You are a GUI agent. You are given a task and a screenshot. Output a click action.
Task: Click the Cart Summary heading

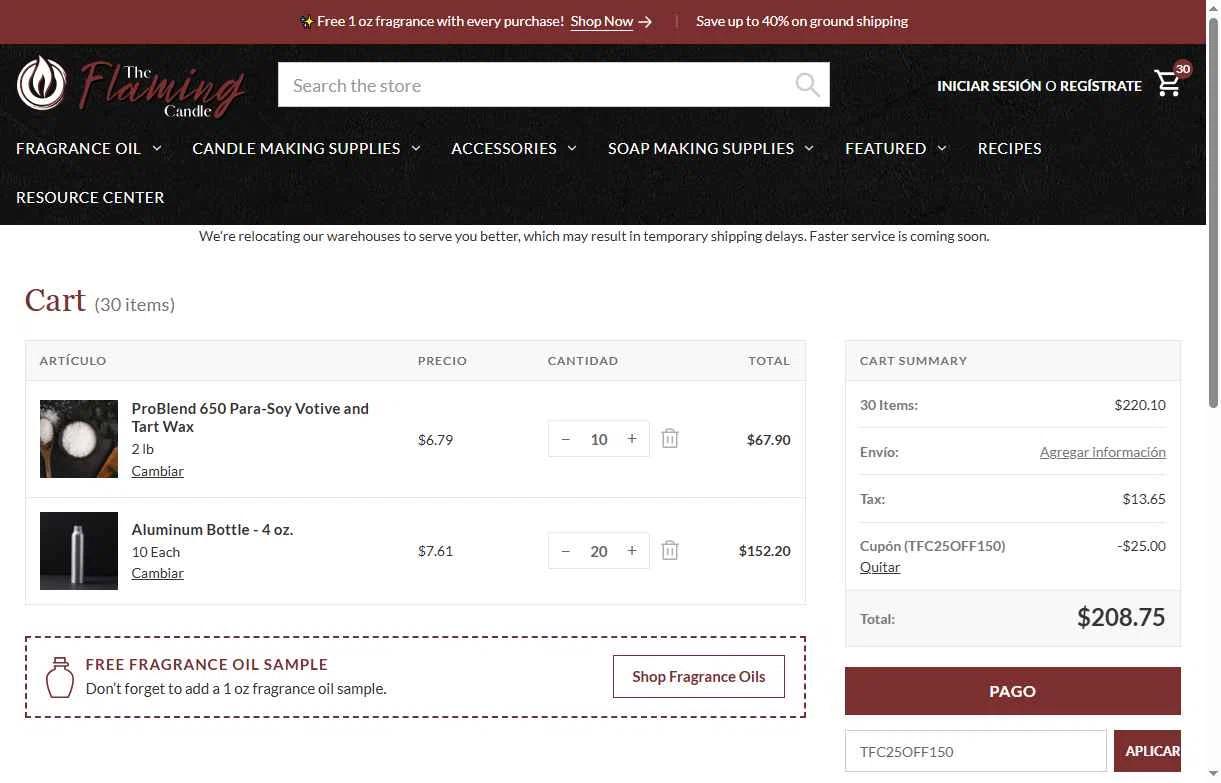tap(913, 361)
